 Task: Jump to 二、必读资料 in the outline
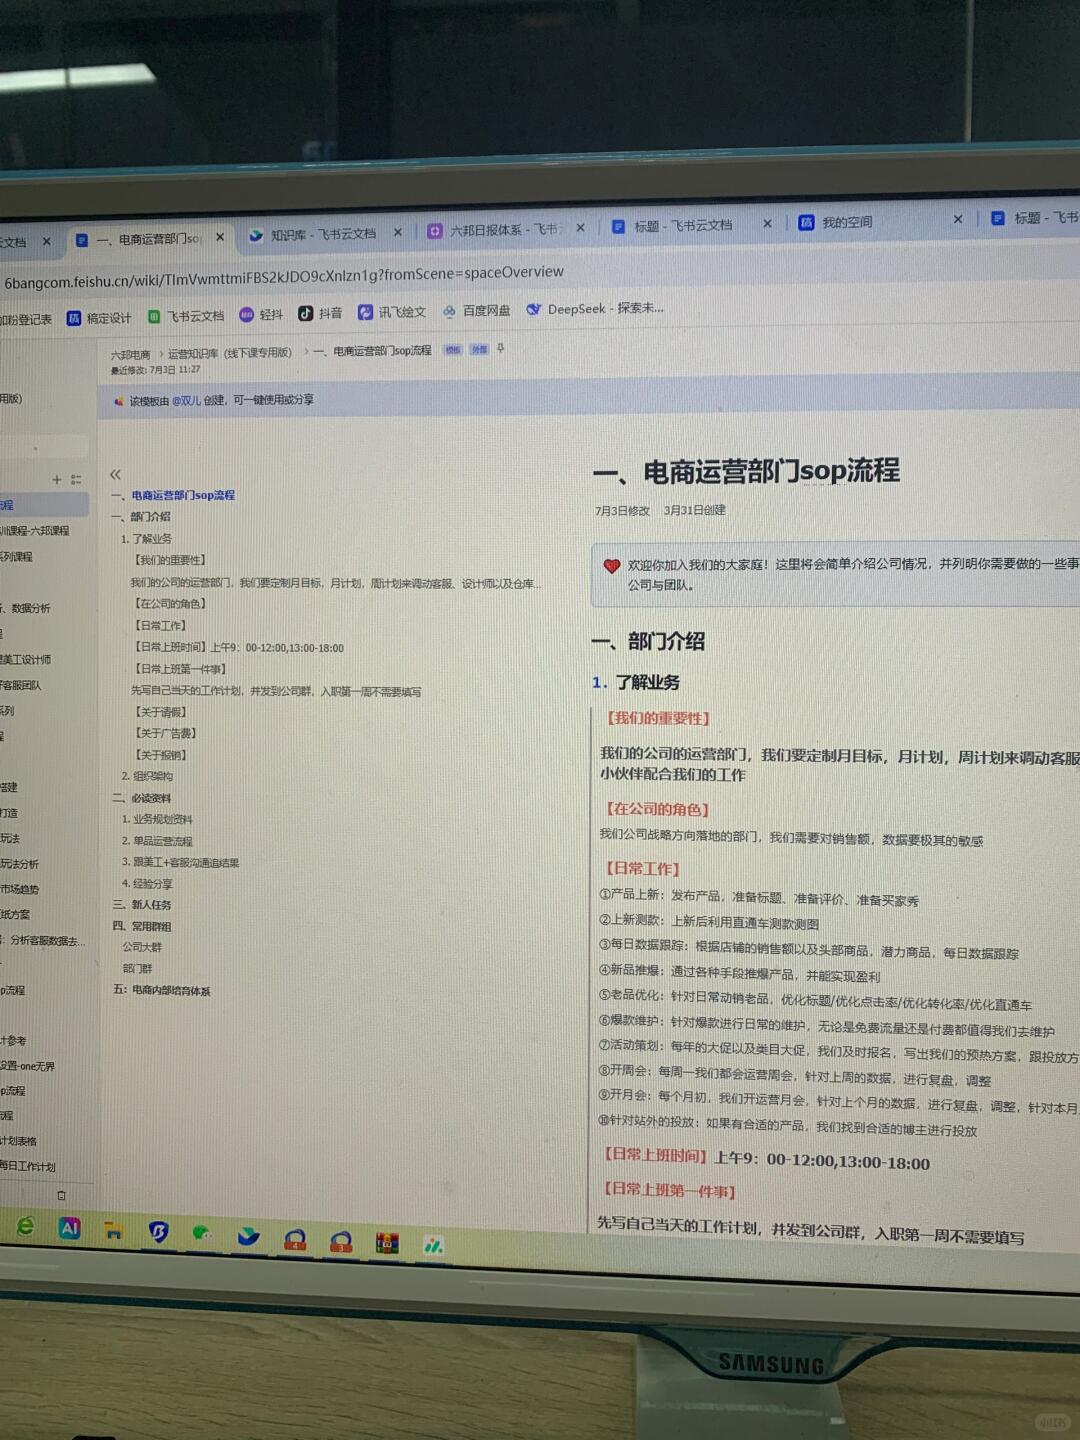click(141, 798)
